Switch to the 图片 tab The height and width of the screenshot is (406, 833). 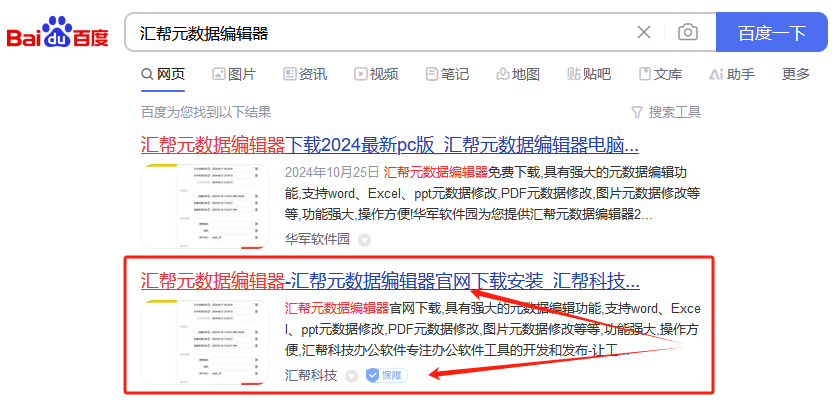tap(234, 74)
